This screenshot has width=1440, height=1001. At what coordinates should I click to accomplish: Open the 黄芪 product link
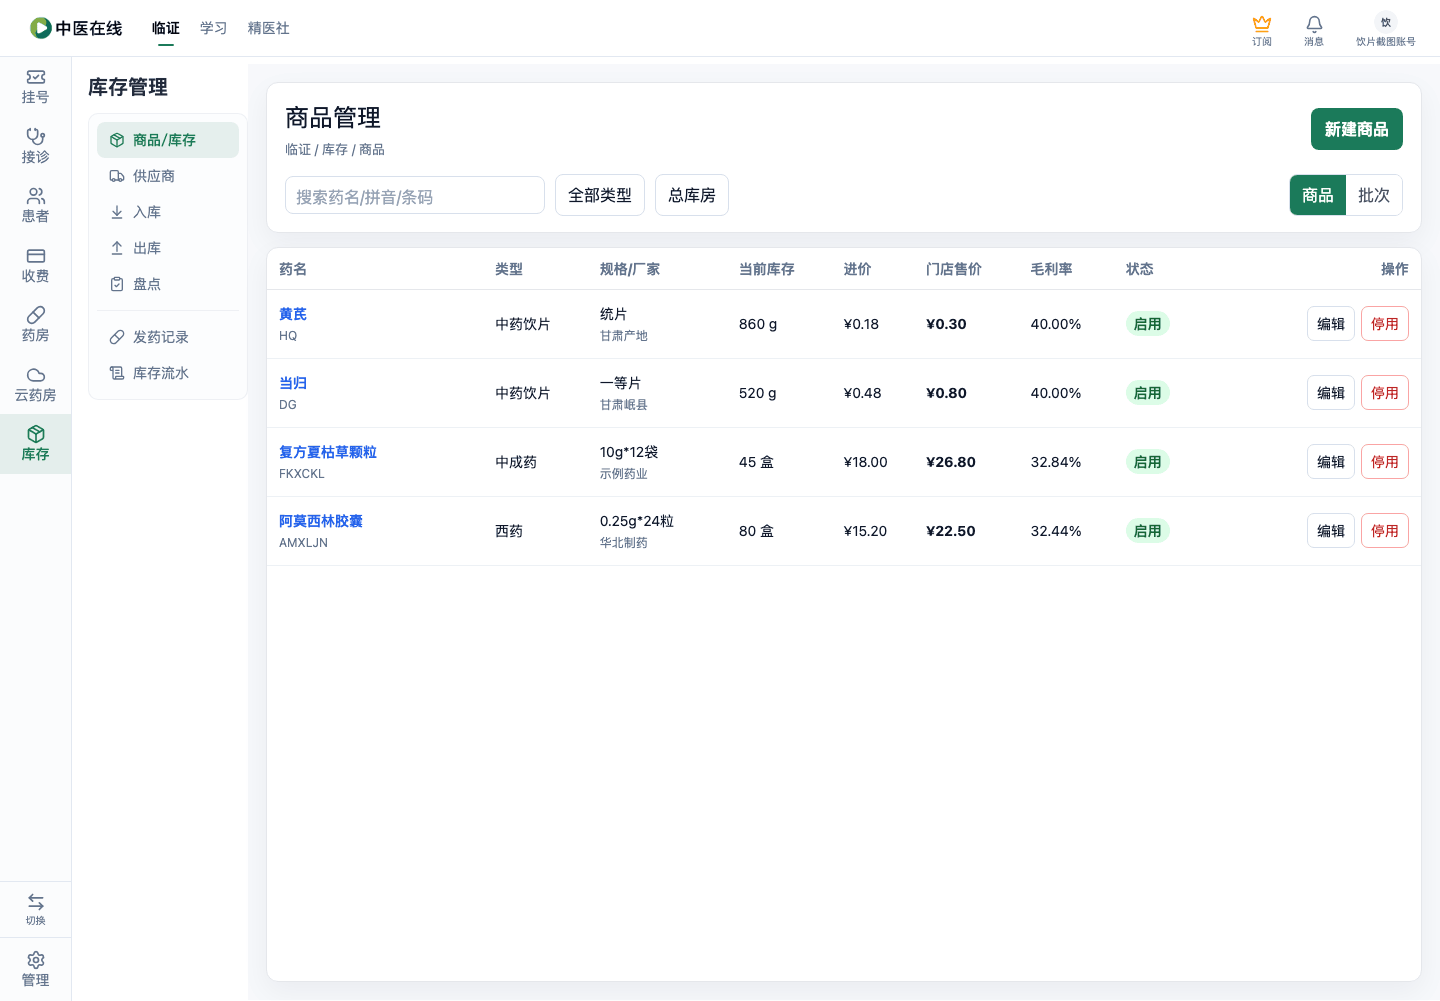[x=293, y=314]
